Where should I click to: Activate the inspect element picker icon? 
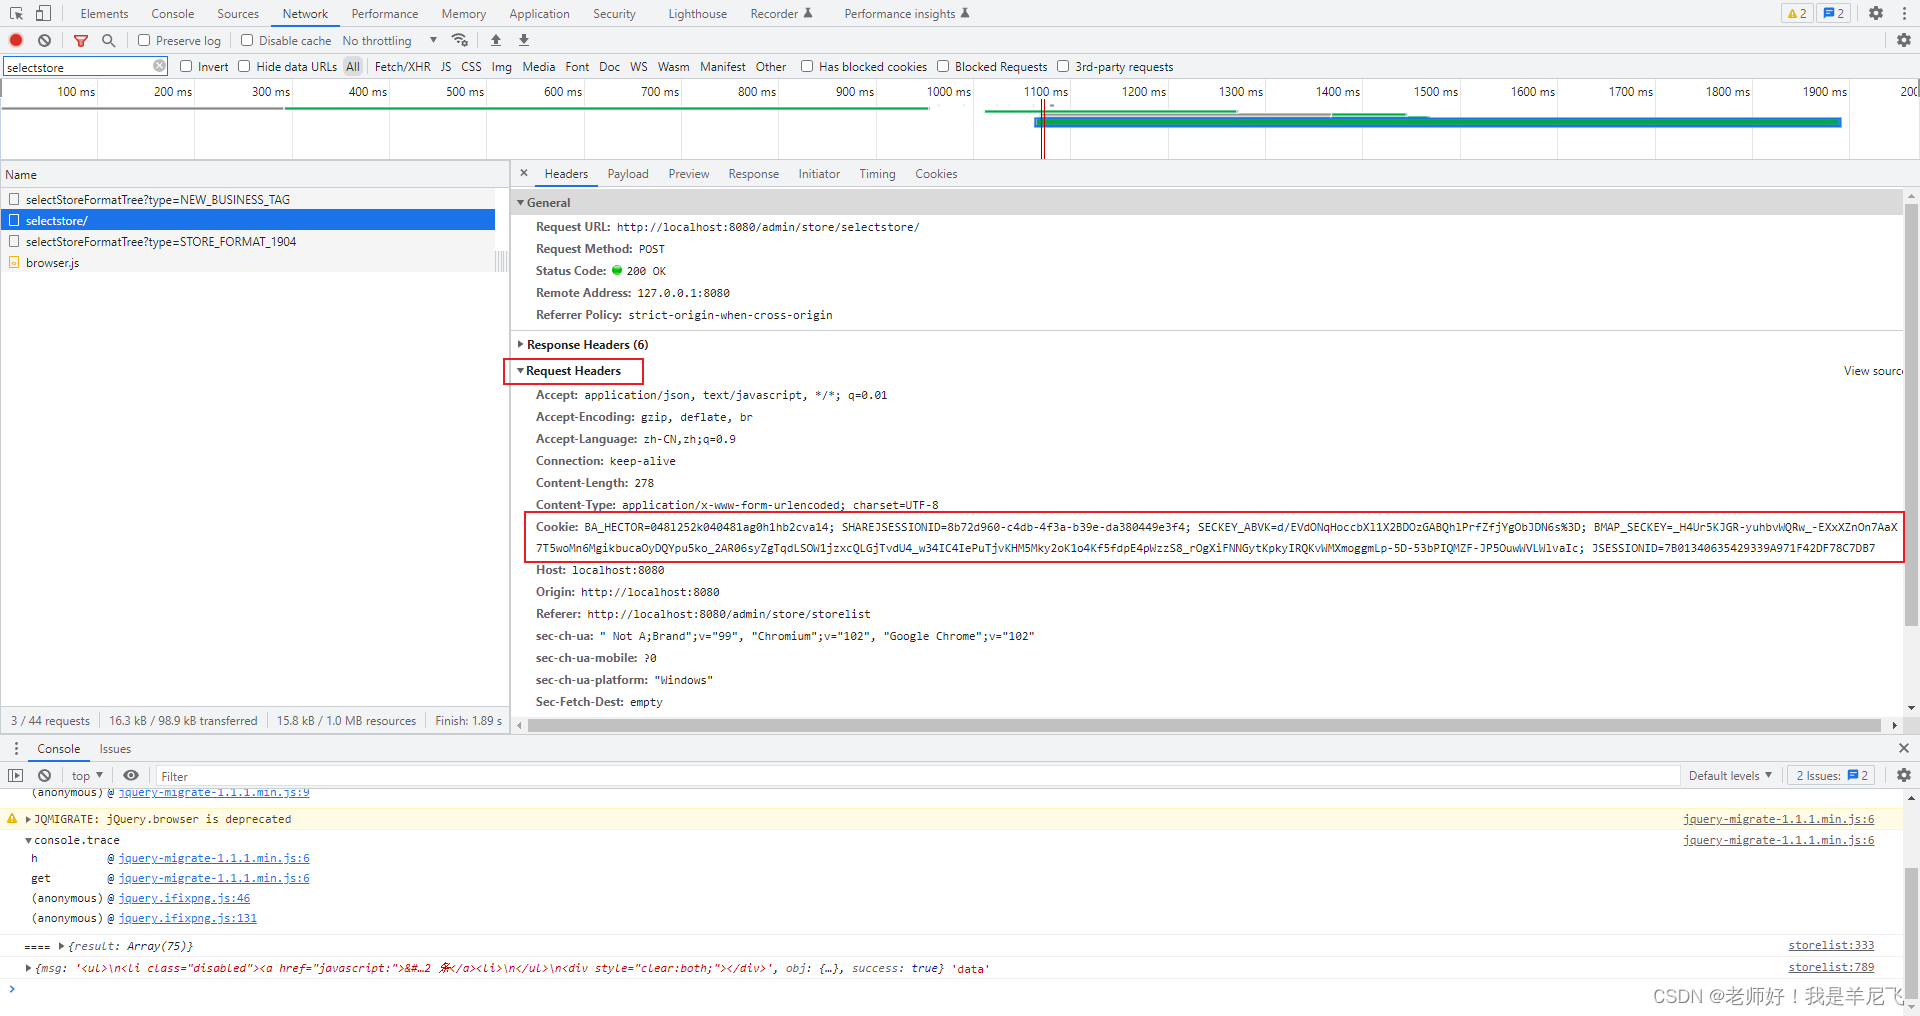pyautogui.click(x=16, y=14)
